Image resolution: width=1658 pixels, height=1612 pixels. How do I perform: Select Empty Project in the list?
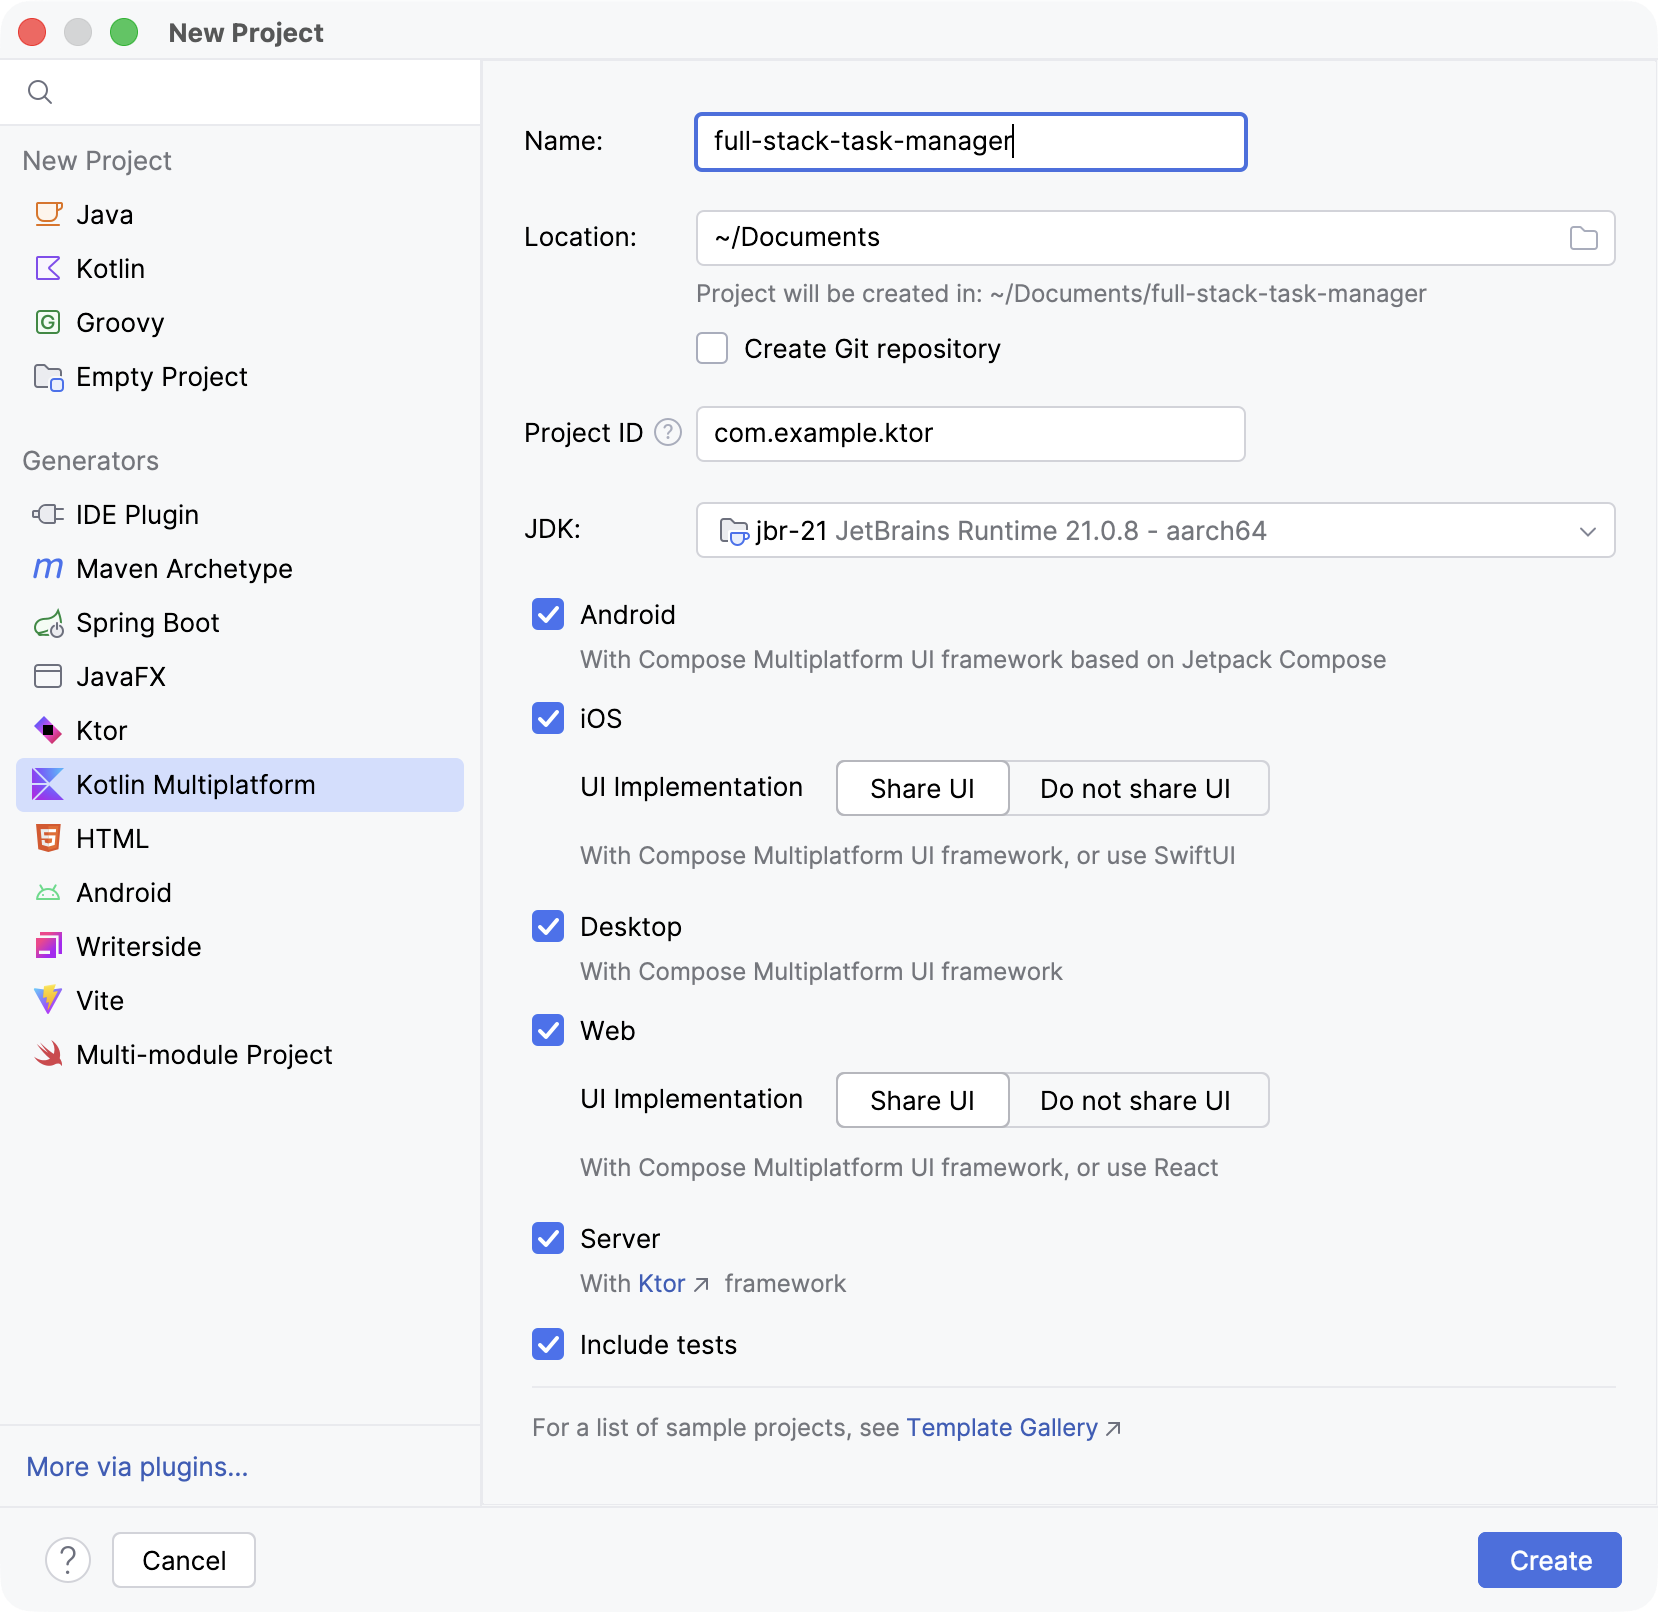240,376
